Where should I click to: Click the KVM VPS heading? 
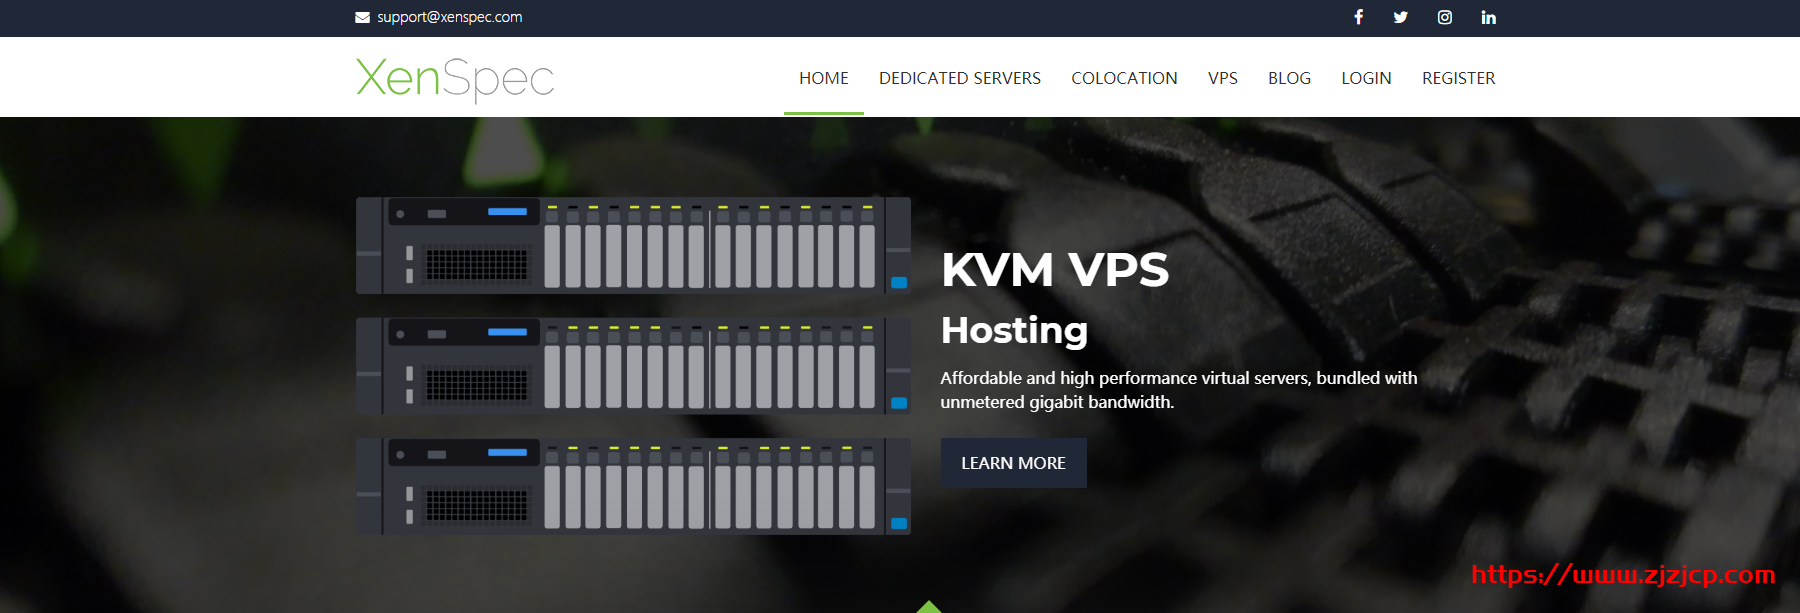pos(1054,270)
